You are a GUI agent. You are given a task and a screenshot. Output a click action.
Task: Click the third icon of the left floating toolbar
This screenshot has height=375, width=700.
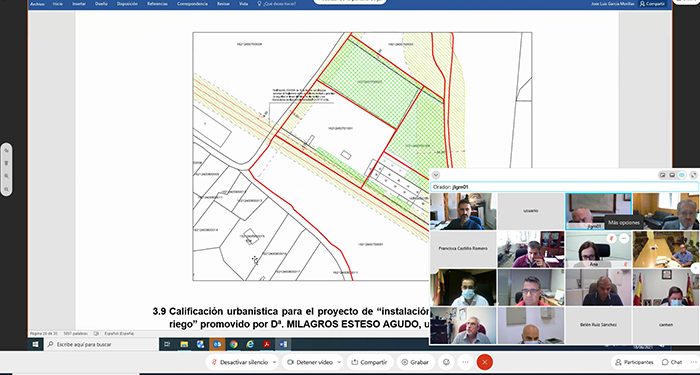(x=6, y=176)
